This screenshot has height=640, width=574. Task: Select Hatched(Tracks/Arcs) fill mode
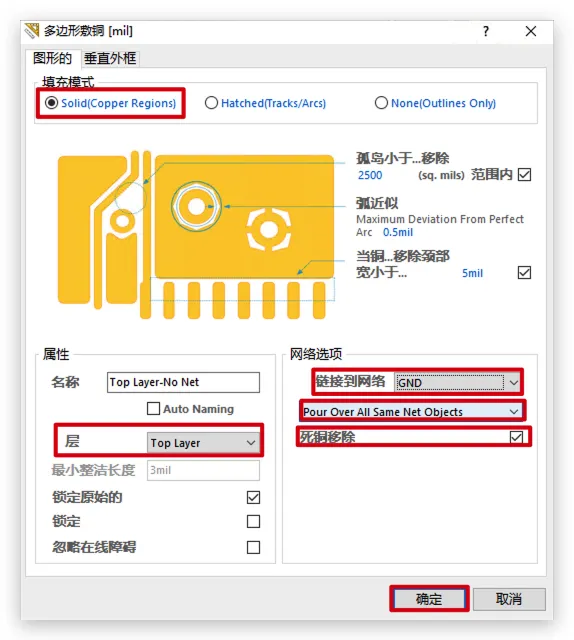(265, 103)
